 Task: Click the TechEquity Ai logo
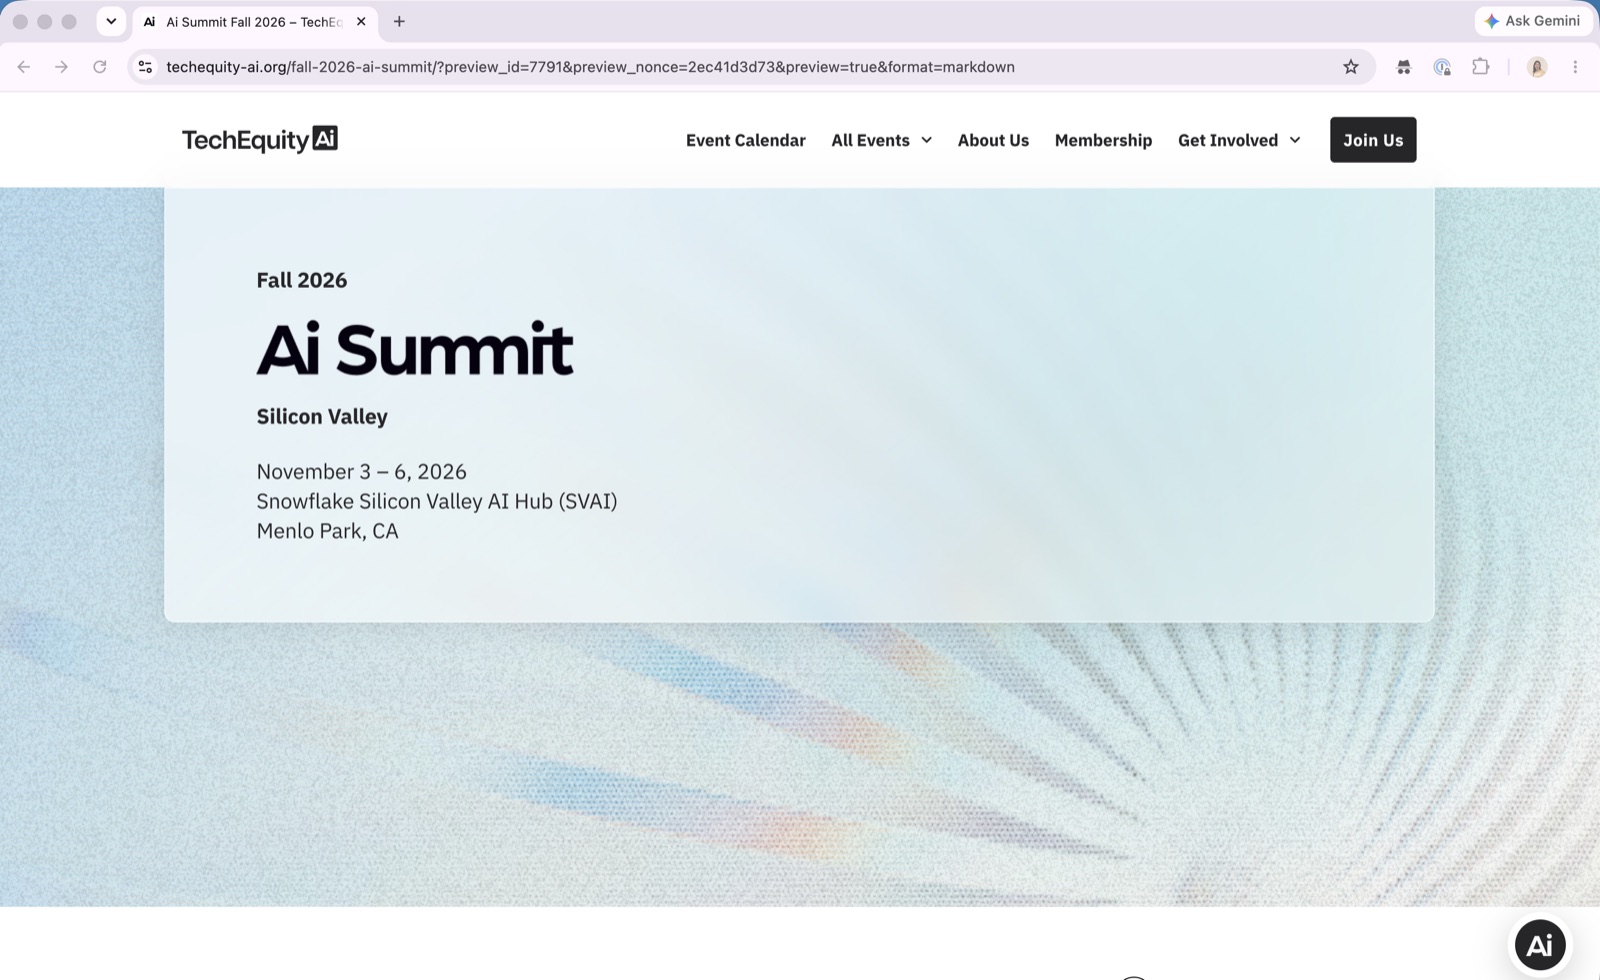point(260,139)
